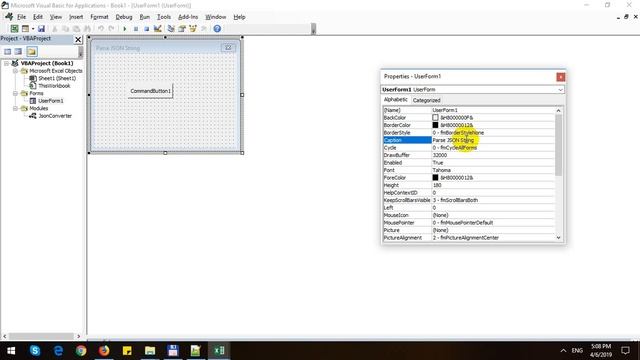This screenshot has width=640, height=360.
Task: Open Properties Window from toolbar icon
Action: [182, 29]
